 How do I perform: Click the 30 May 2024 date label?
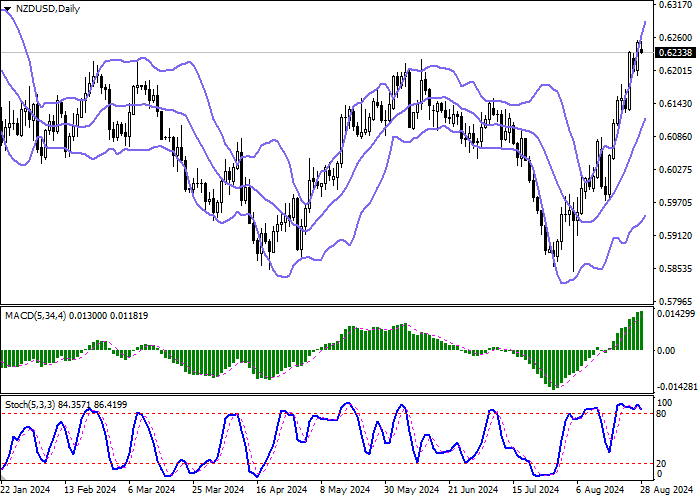click(412, 490)
